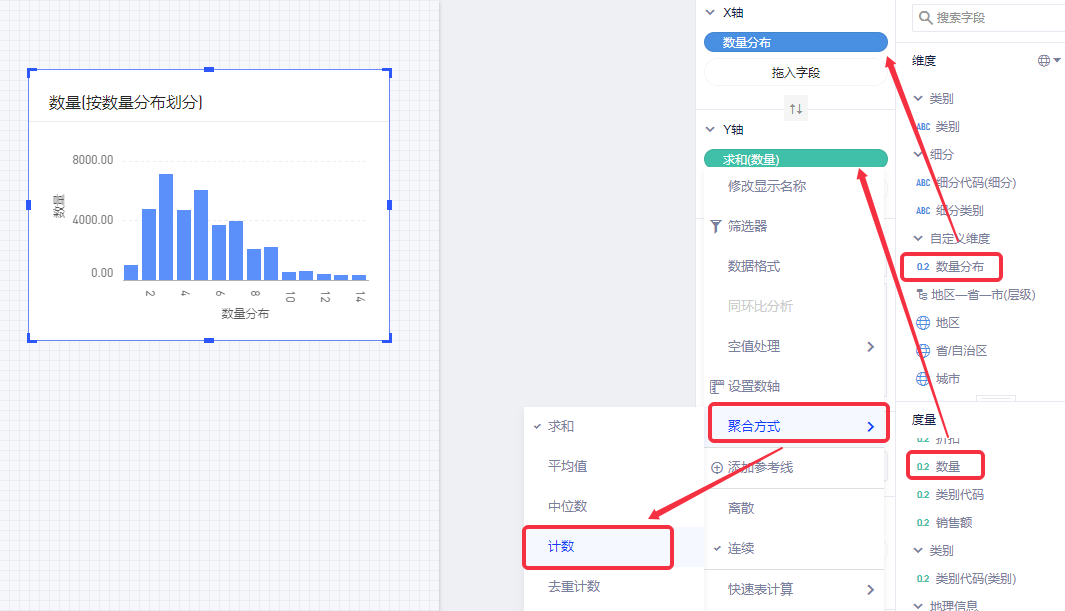Click the 设置数轴 axis settings icon
The height and width of the screenshot is (611, 1065).
tap(715, 387)
